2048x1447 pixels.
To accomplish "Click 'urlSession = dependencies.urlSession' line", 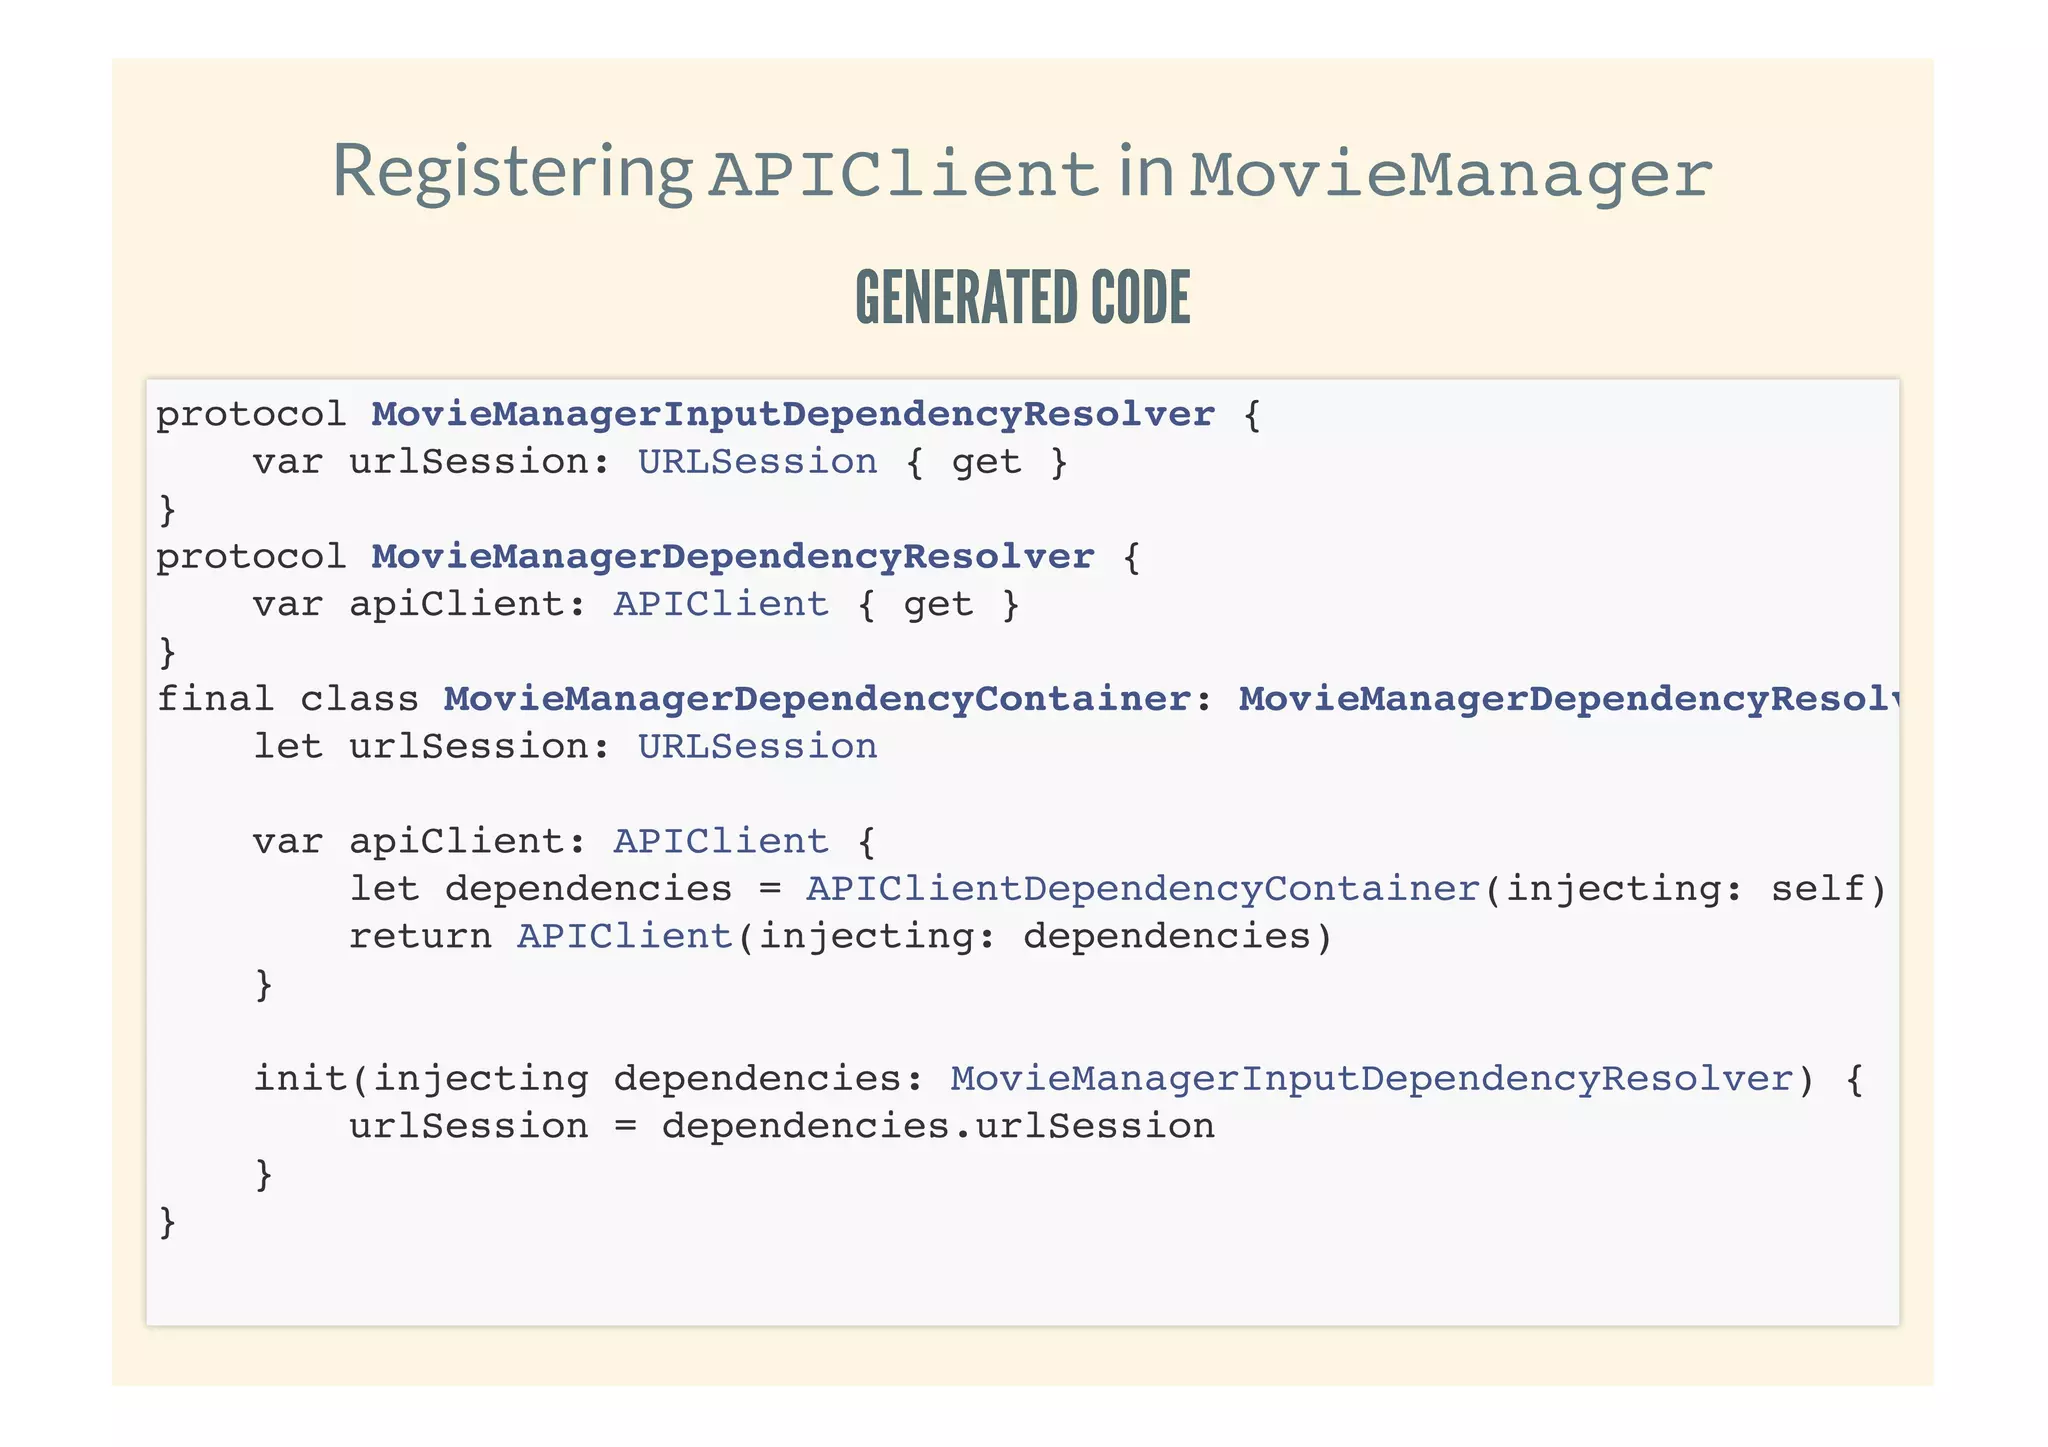I will pyautogui.click(x=782, y=1127).
